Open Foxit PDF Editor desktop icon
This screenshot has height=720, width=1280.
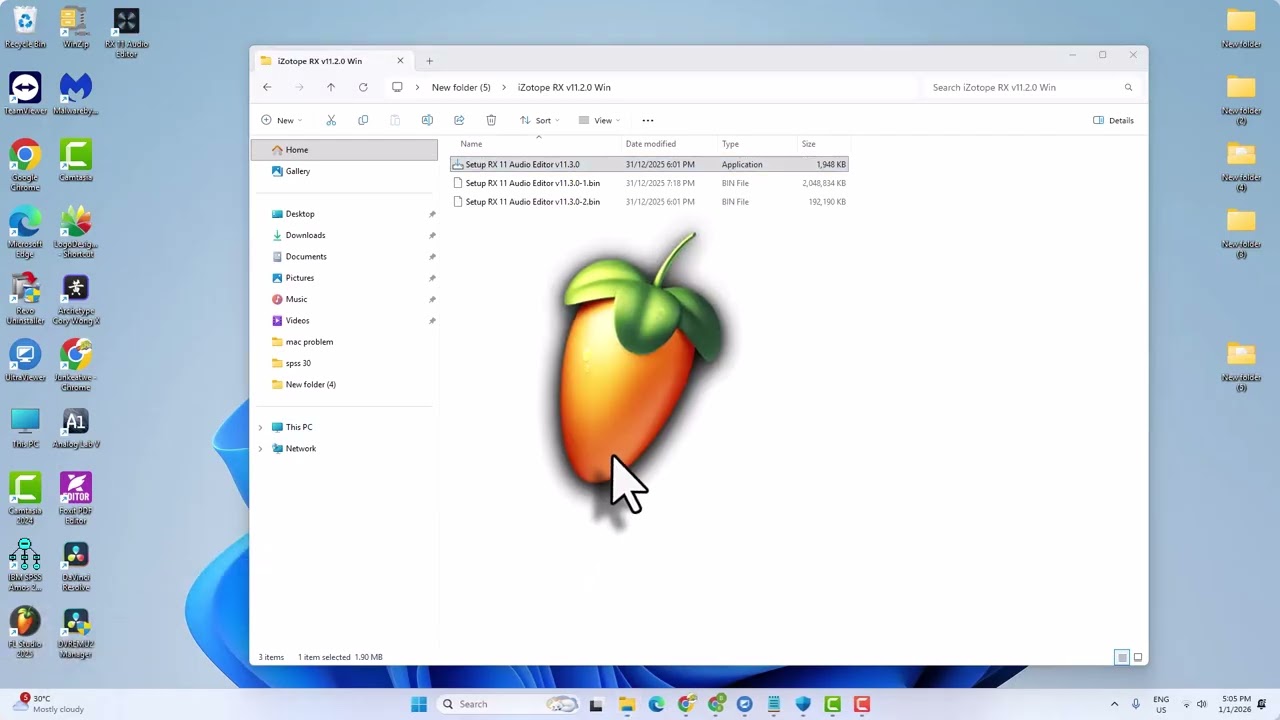(x=76, y=498)
